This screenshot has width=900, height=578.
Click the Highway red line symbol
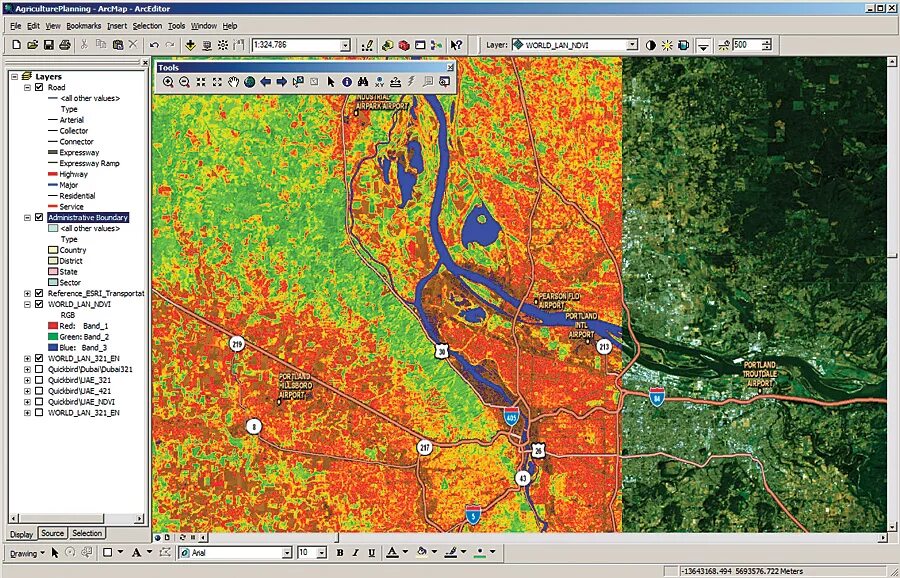[x=52, y=174]
